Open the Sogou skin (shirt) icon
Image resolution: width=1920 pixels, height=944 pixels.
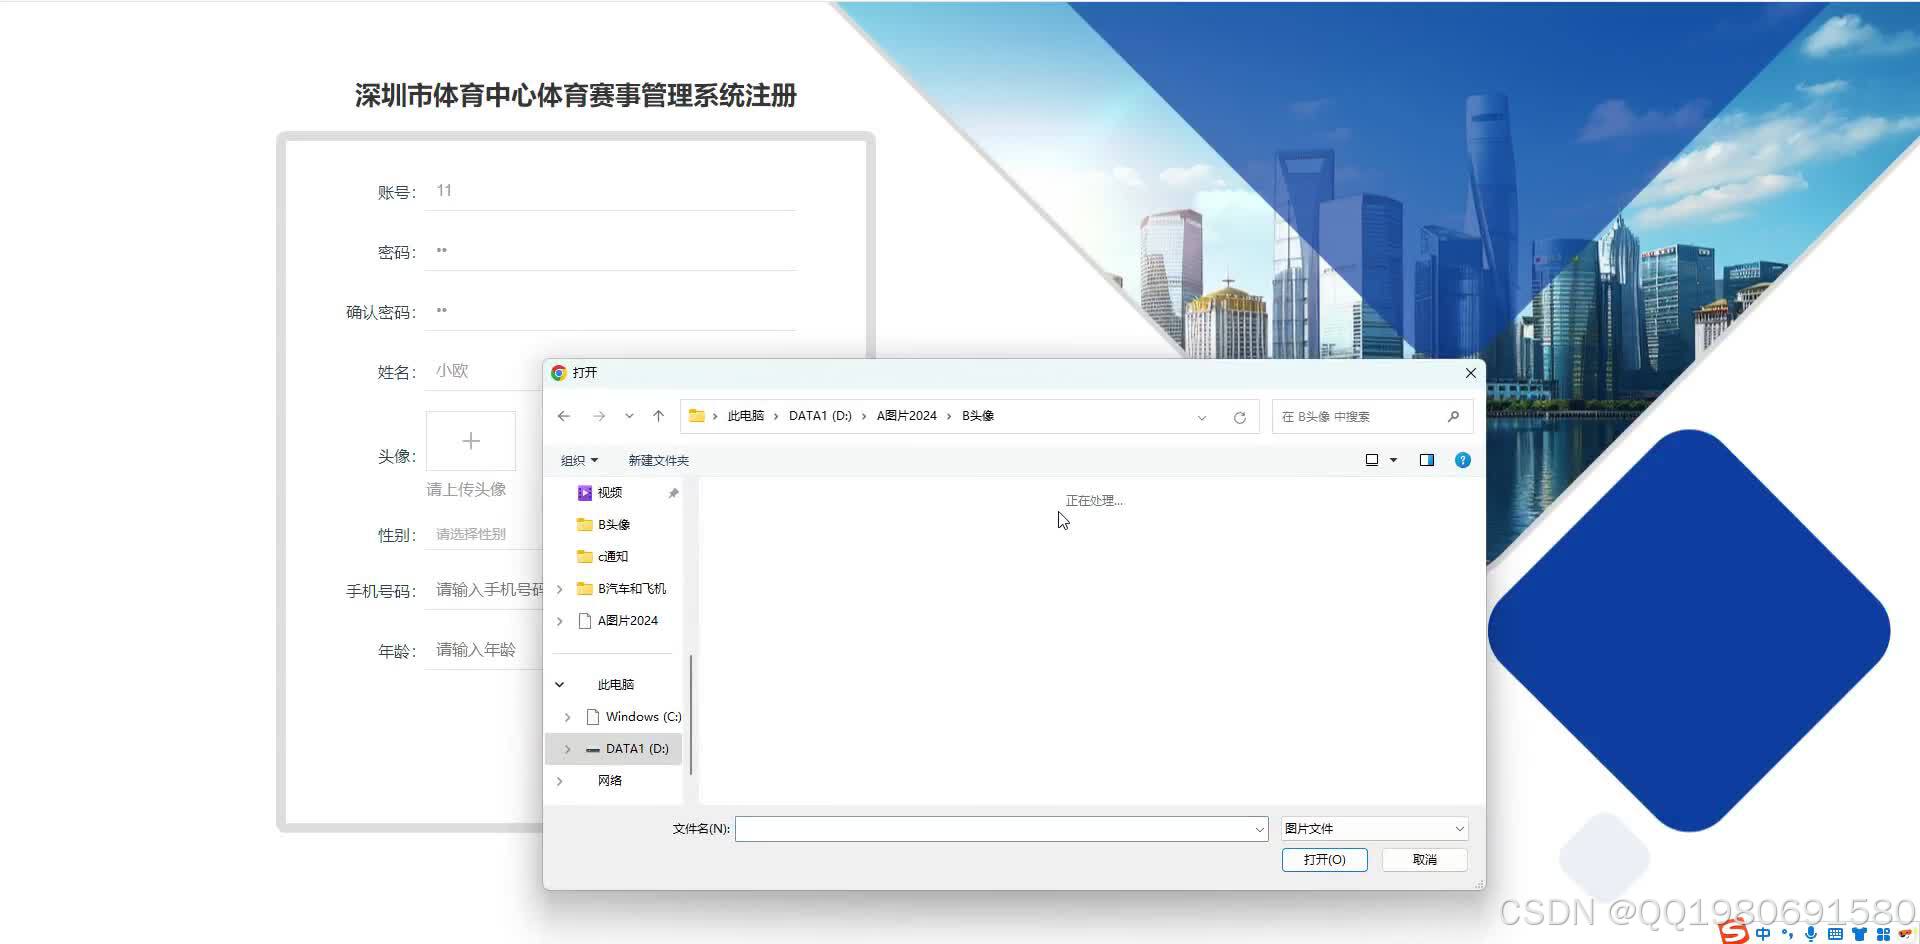(x=1859, y=933)
